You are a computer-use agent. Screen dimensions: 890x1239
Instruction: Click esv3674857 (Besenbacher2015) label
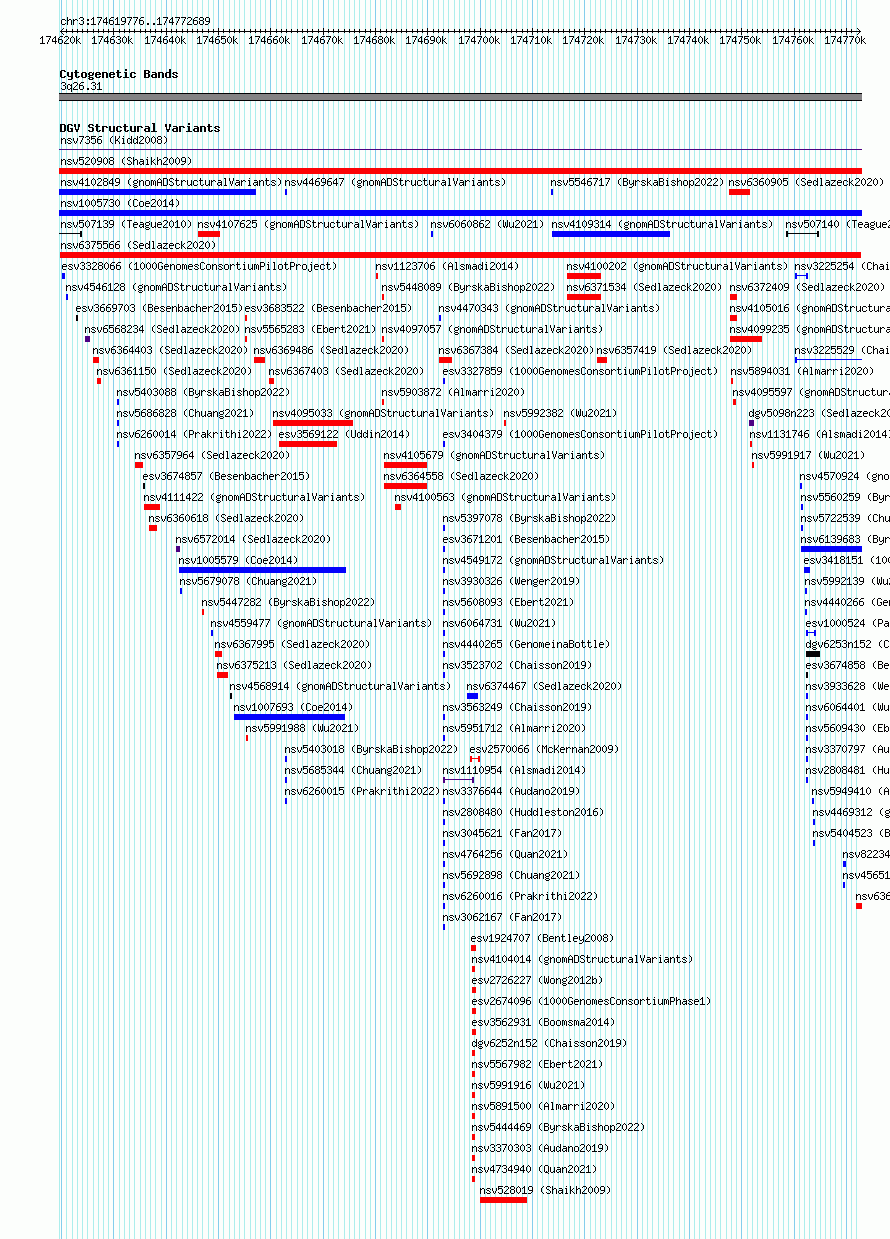(226, 476)
